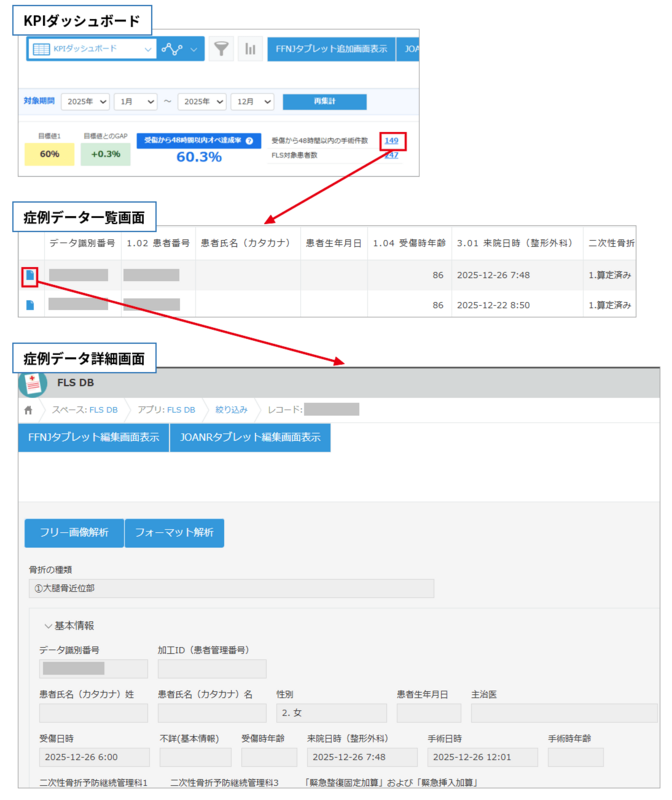
Task: Collapse the 基本情報 section
Action: 69,626
